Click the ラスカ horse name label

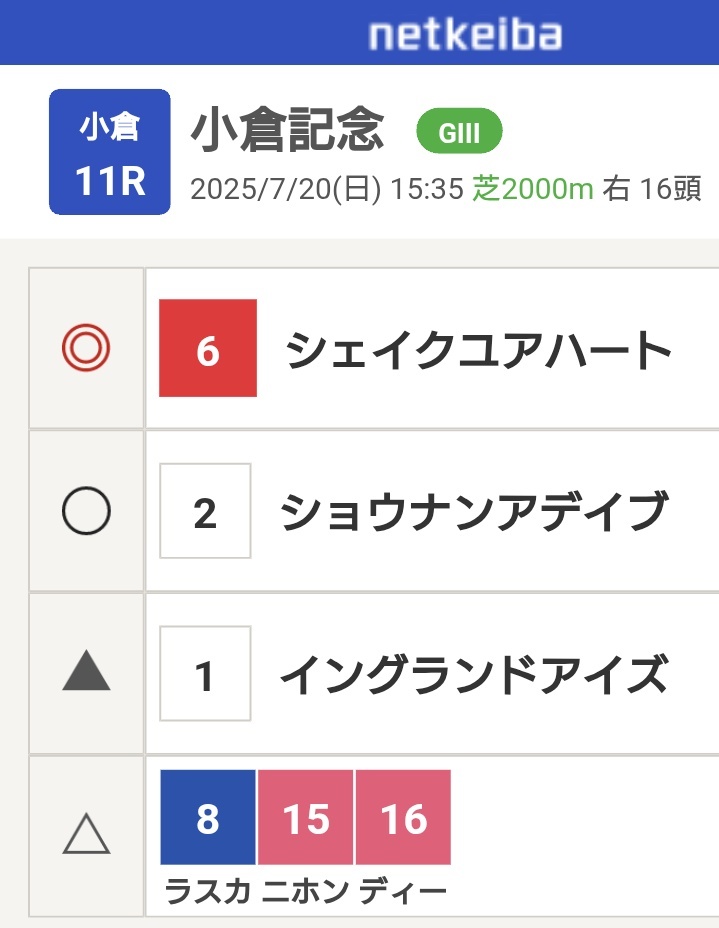click(x=208, y=891)
